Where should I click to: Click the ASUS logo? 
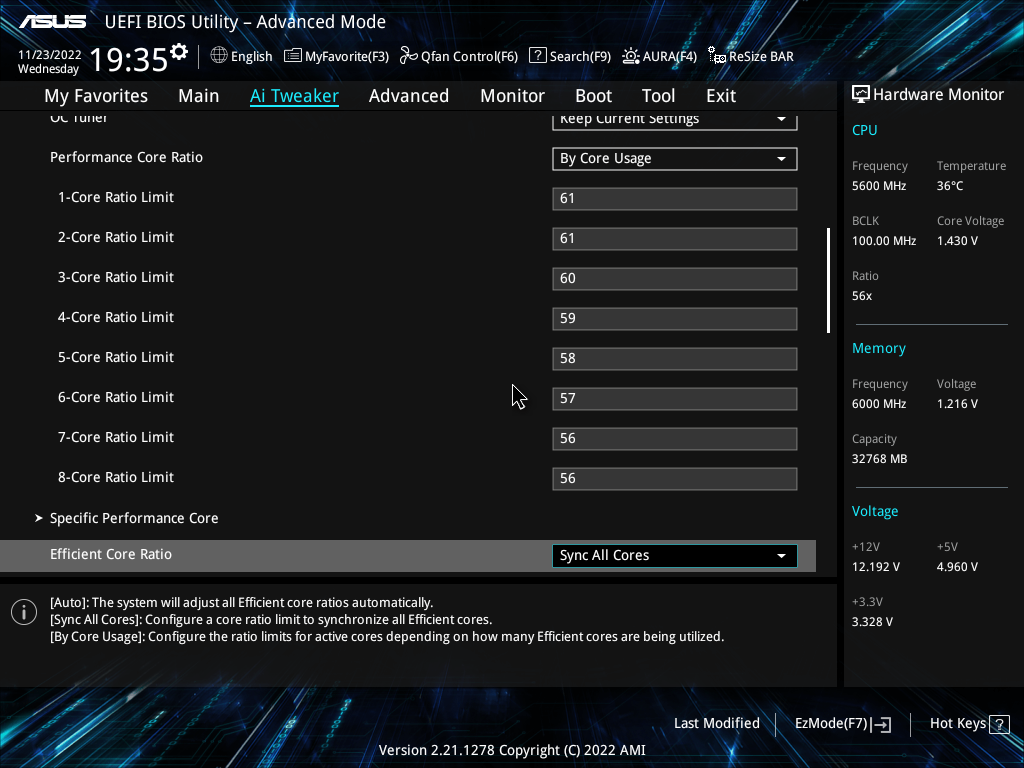53,22
